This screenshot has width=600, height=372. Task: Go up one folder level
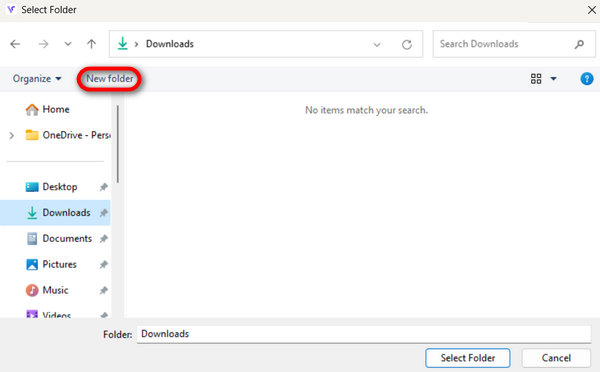click(91, 44)
